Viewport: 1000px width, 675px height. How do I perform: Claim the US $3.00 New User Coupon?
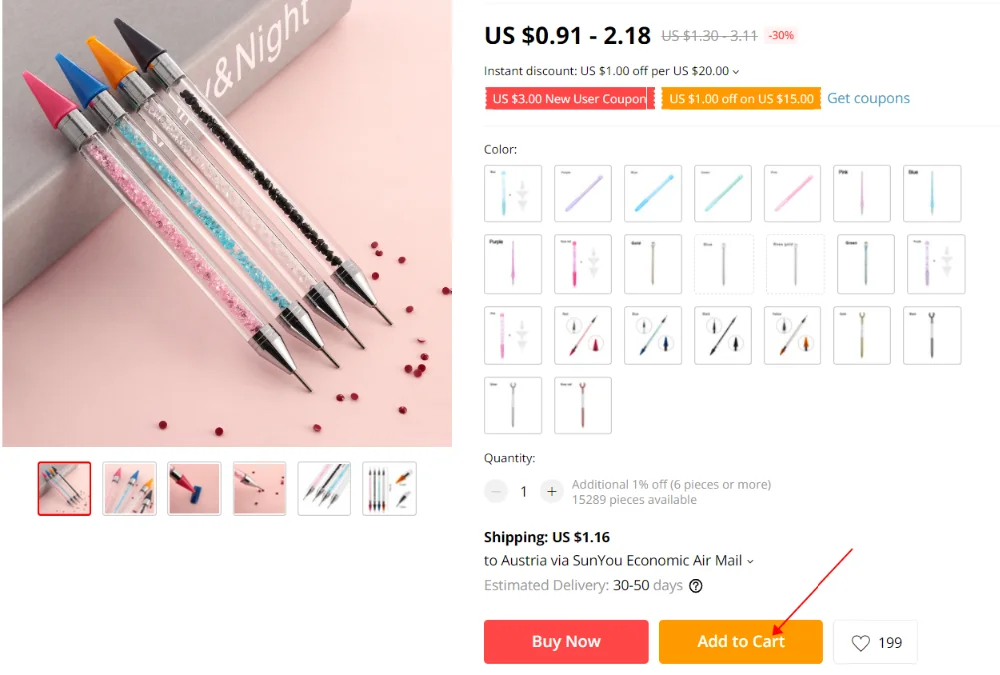[x=569, y=99]
